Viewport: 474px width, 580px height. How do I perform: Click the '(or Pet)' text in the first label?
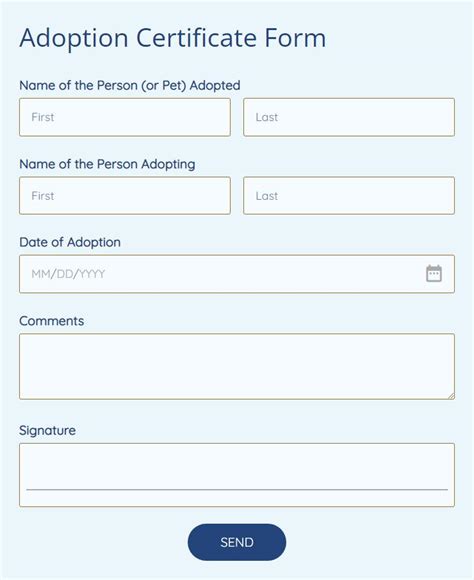point(164,85)
